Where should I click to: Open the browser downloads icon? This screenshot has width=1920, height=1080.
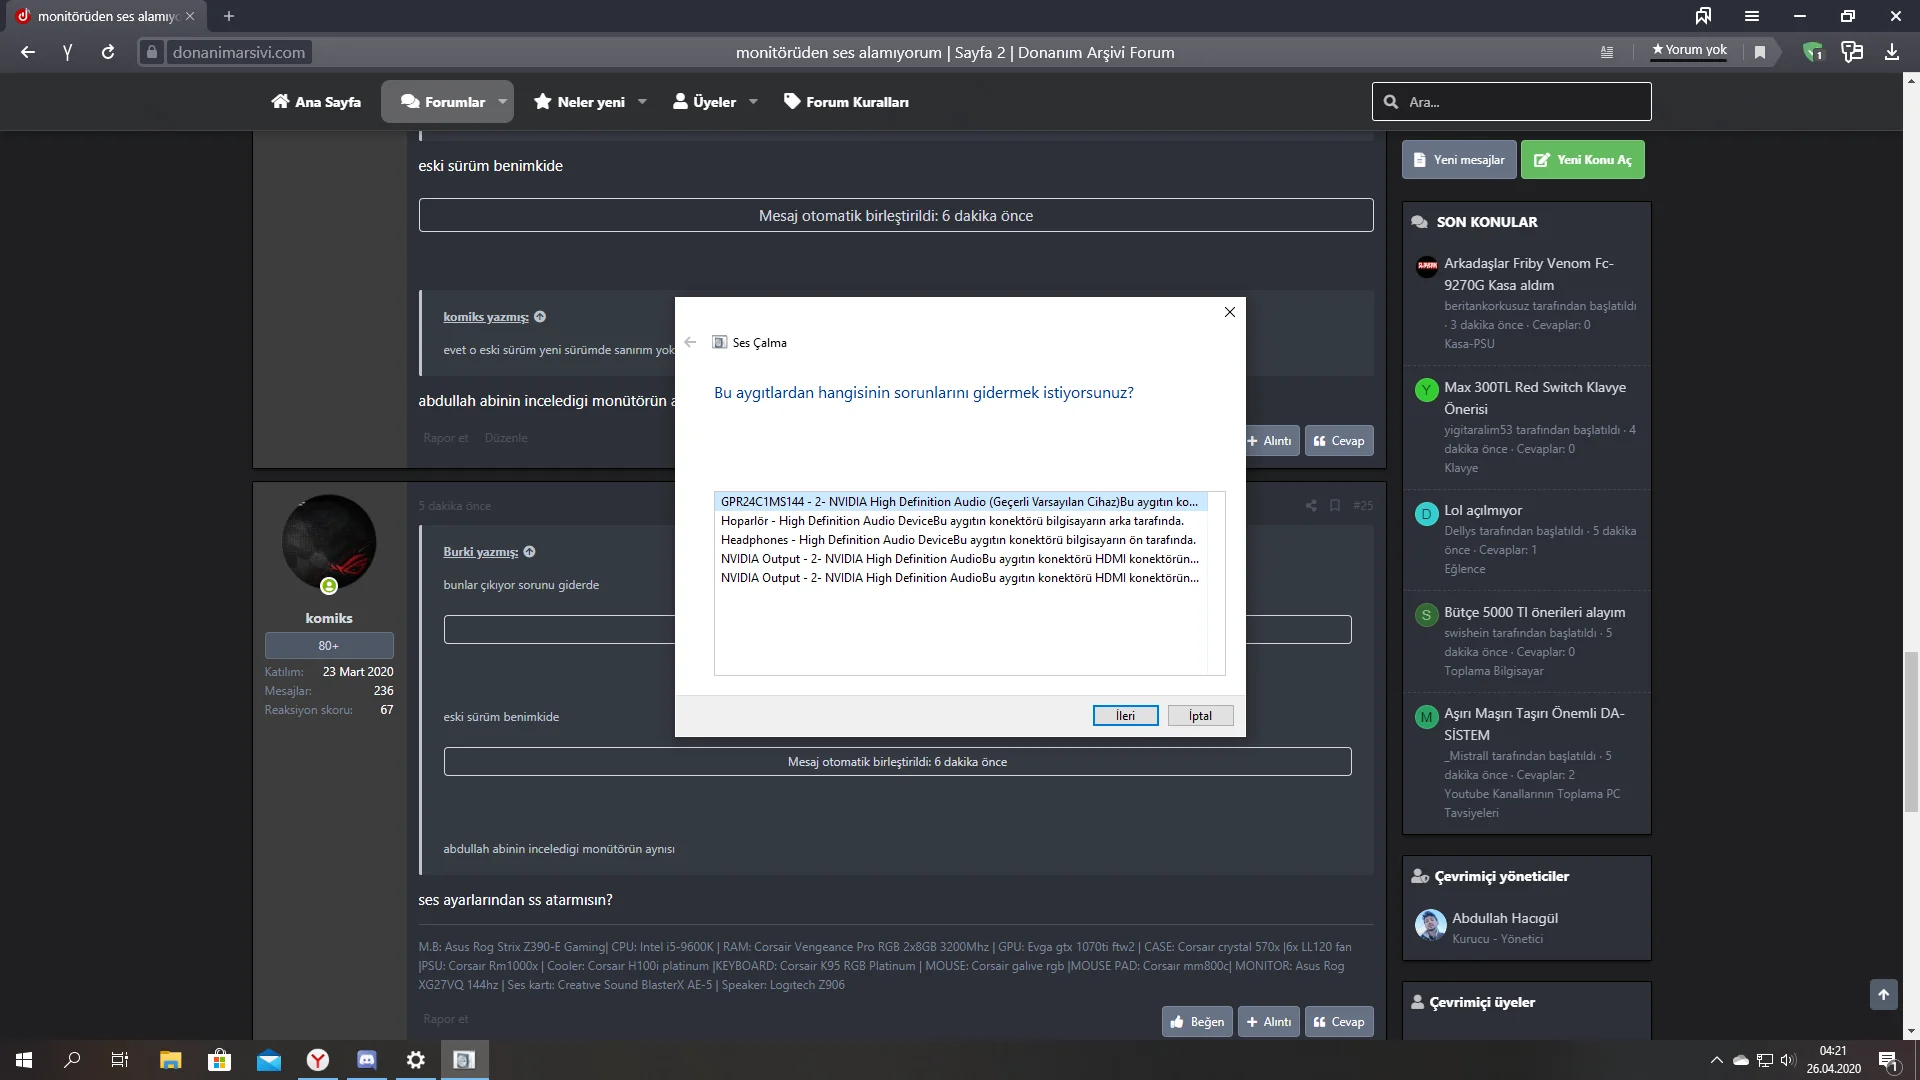[x=1891, y=52]
